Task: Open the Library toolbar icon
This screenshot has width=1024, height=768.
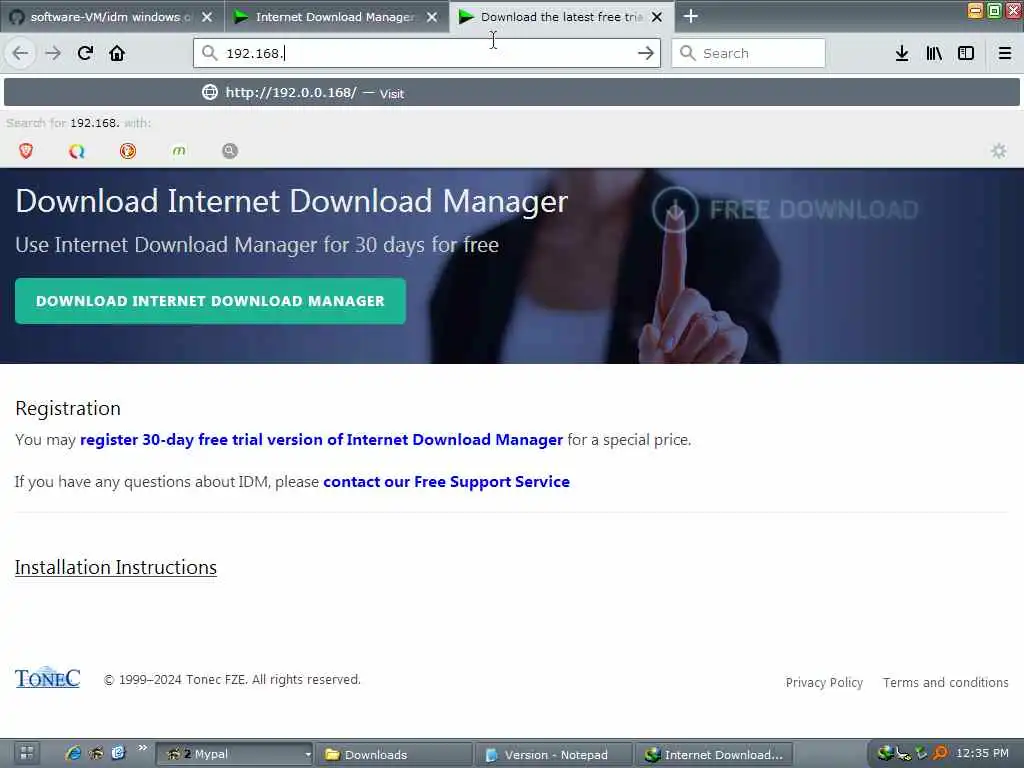Action: tap(934, 53)
